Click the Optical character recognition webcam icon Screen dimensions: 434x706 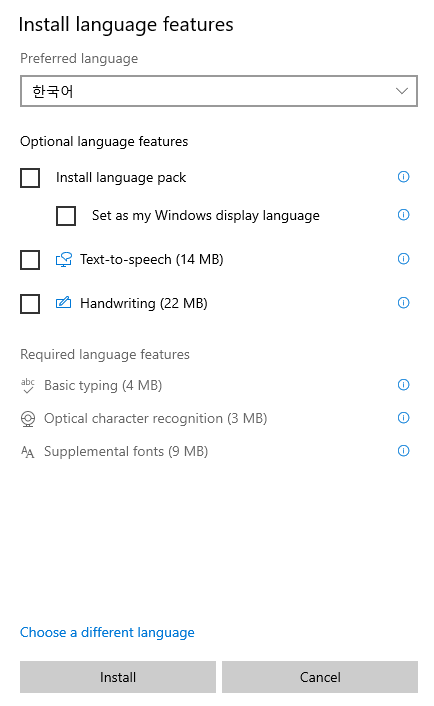click(28, 419)
